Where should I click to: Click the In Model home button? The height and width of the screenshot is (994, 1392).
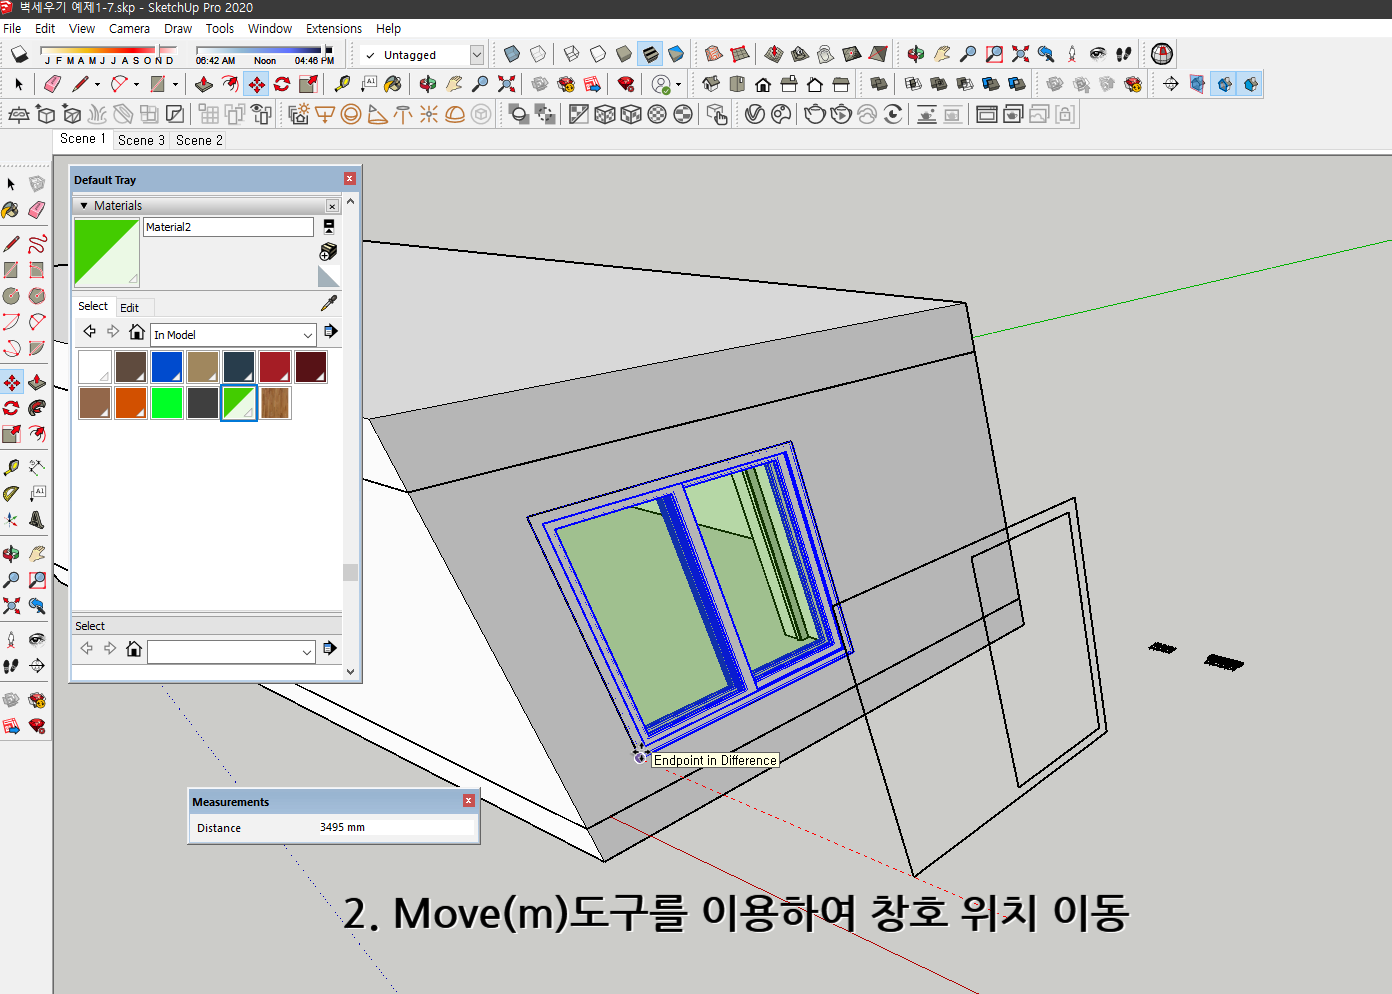tap(136, 331)
